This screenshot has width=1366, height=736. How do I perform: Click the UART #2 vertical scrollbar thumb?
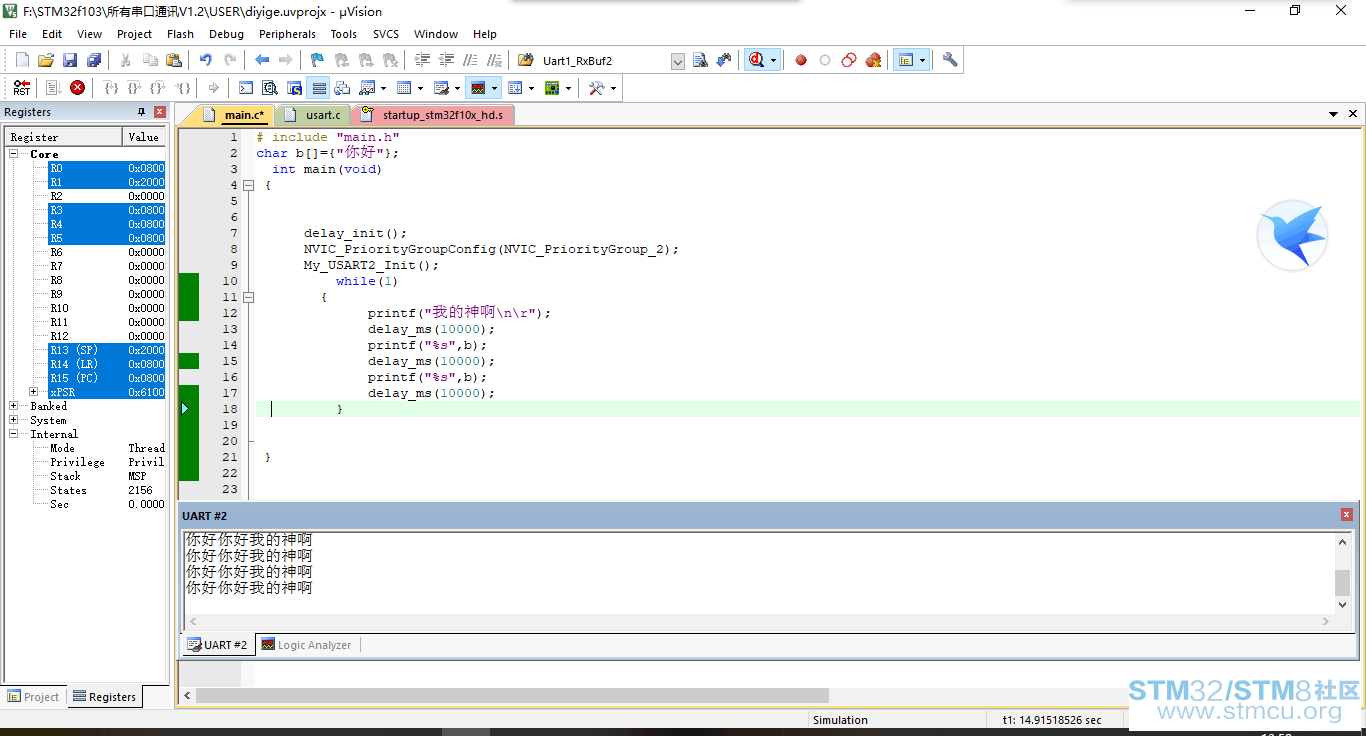tap(1342, 583)
